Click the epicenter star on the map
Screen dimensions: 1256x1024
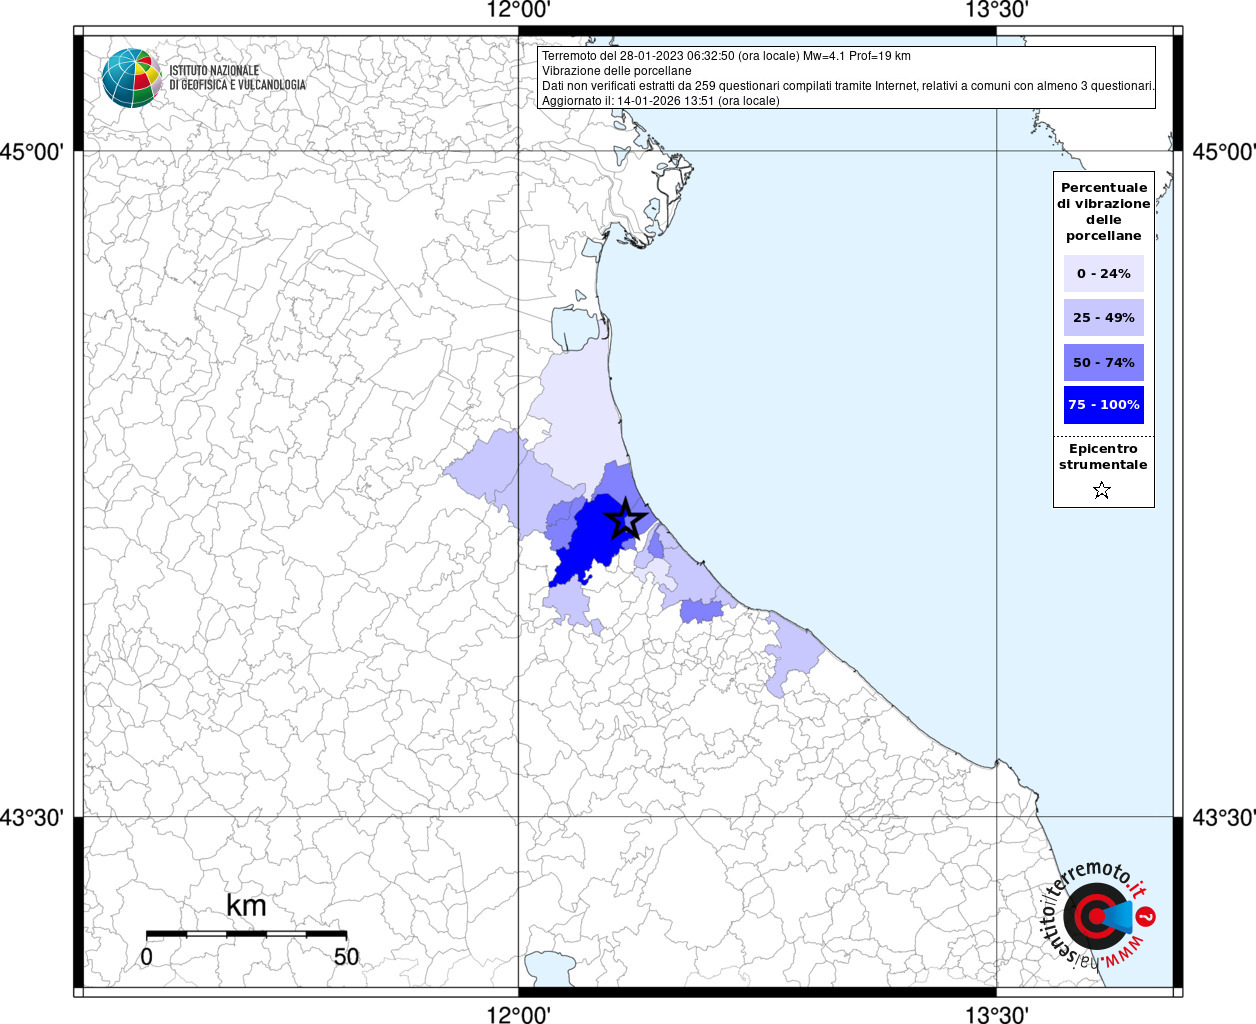pos(626,518)
